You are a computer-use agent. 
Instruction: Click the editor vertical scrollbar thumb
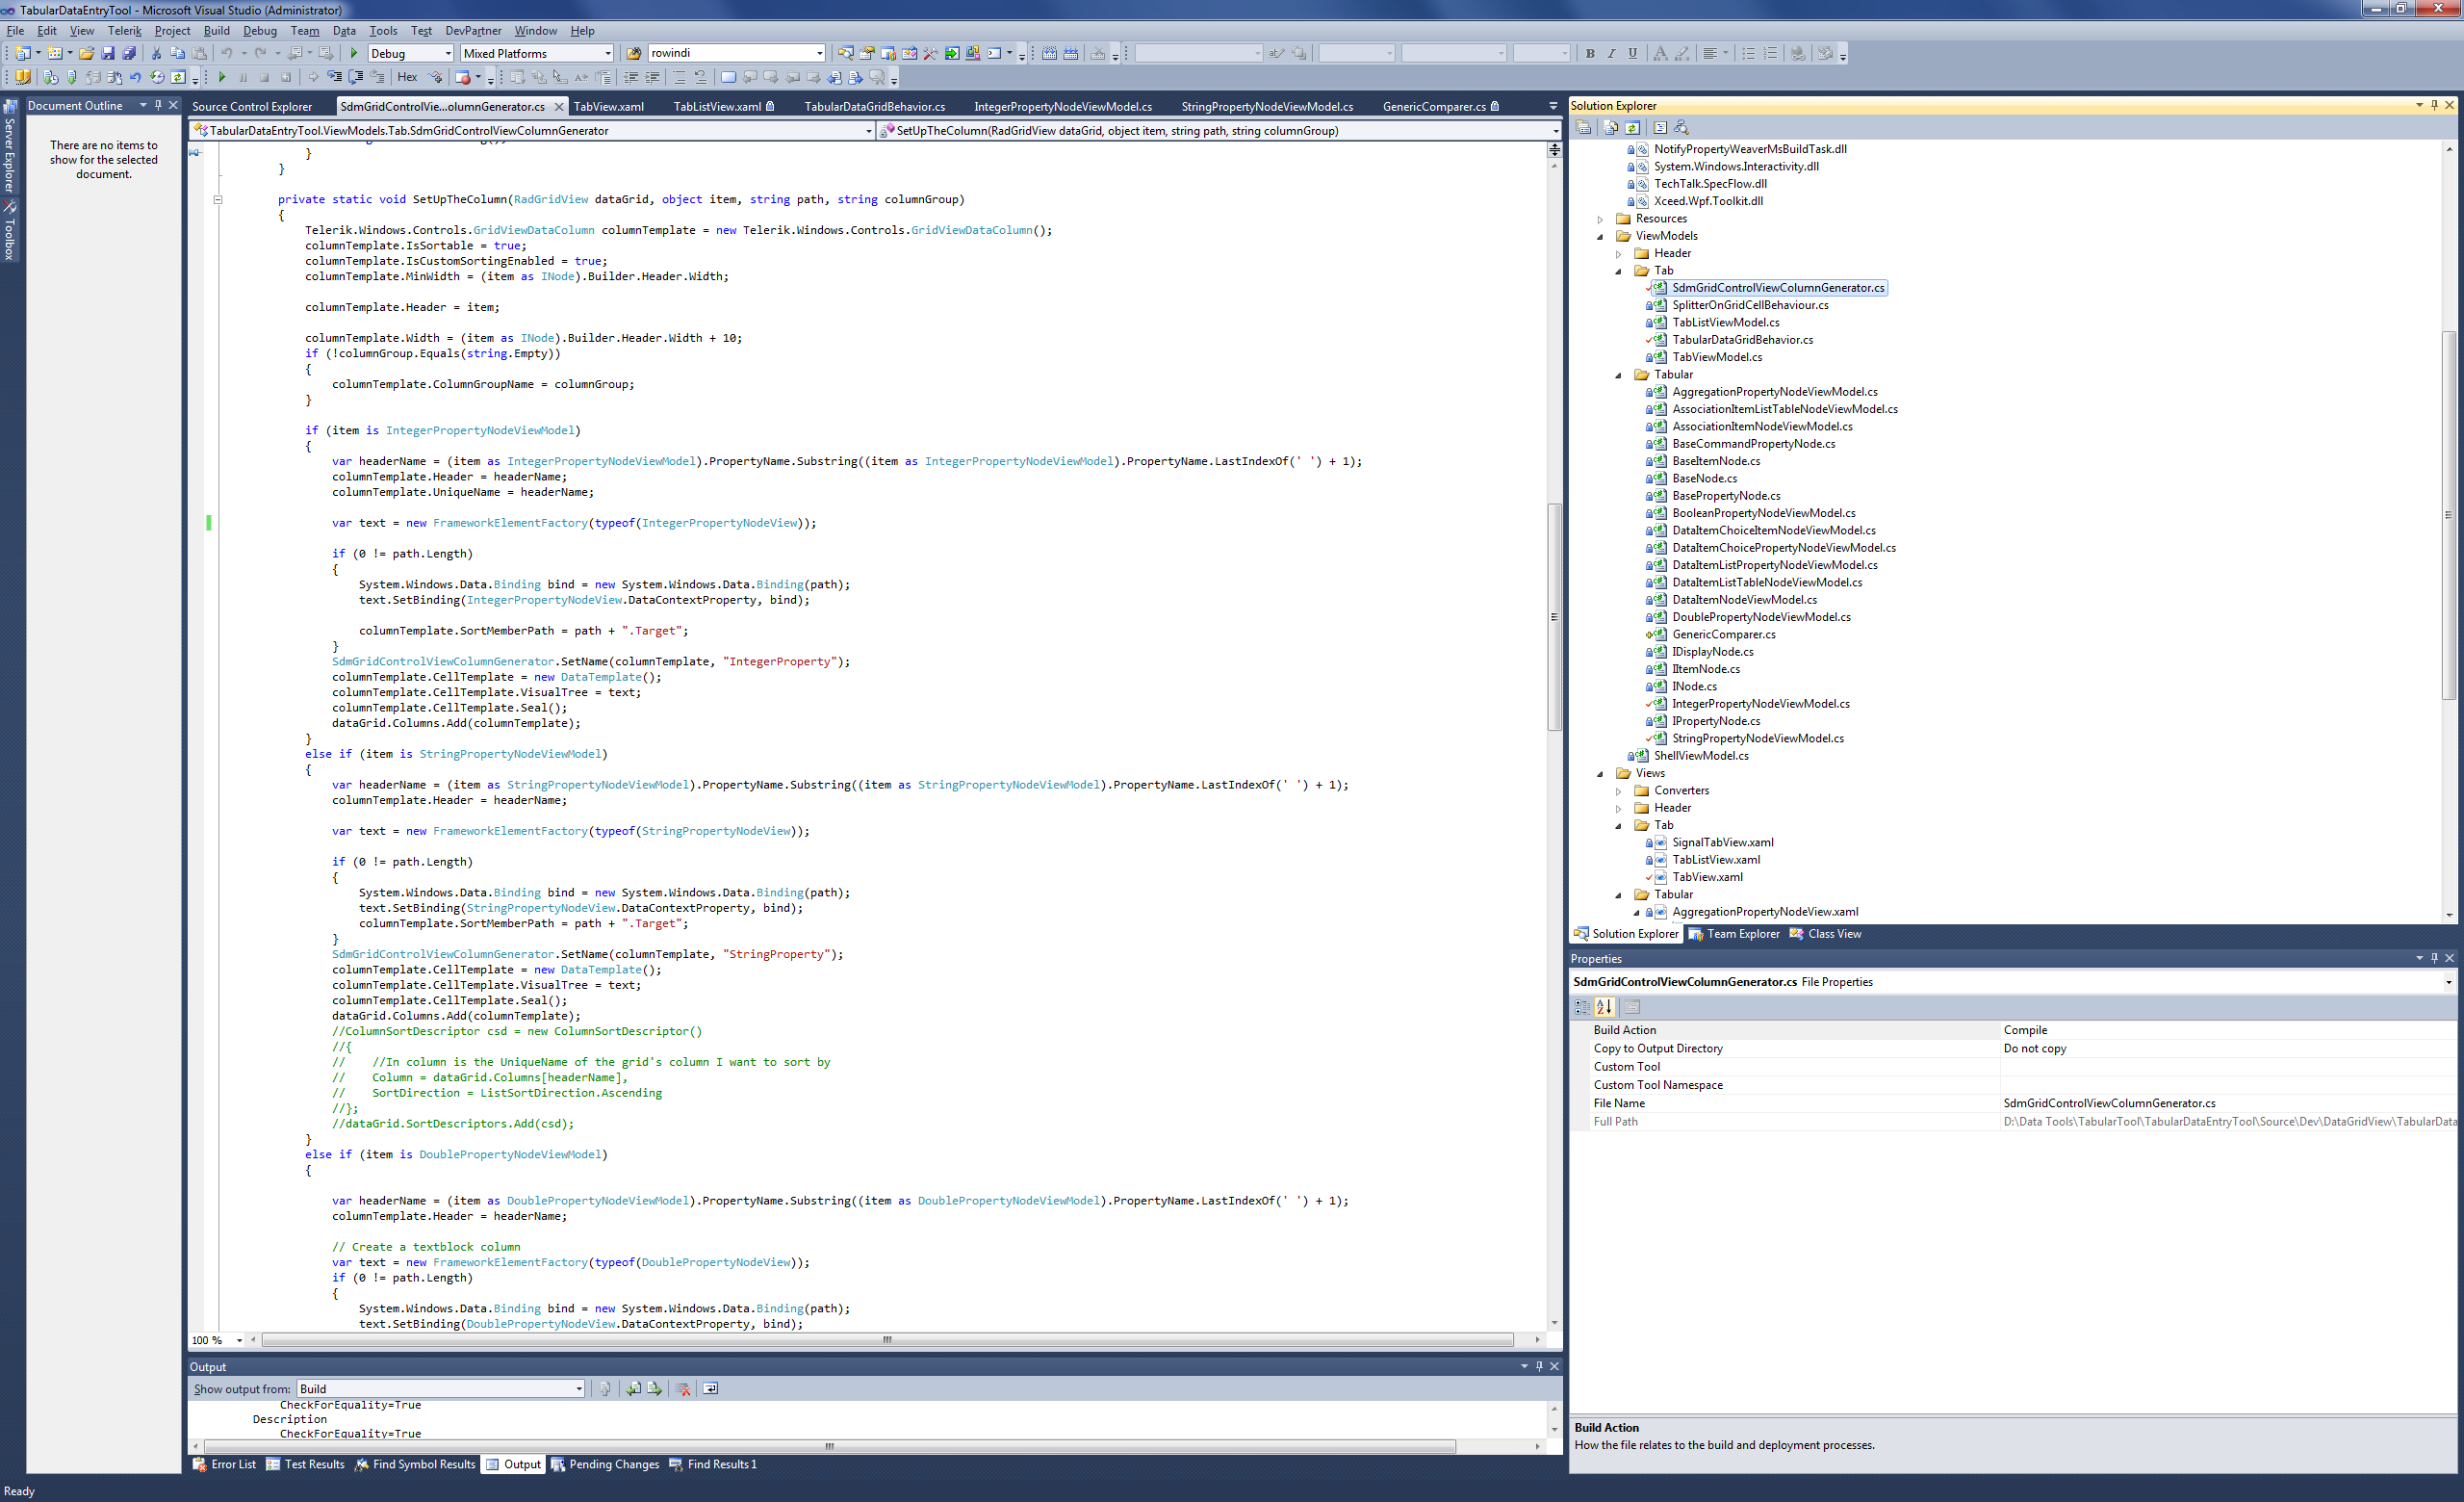(1554, 616)
